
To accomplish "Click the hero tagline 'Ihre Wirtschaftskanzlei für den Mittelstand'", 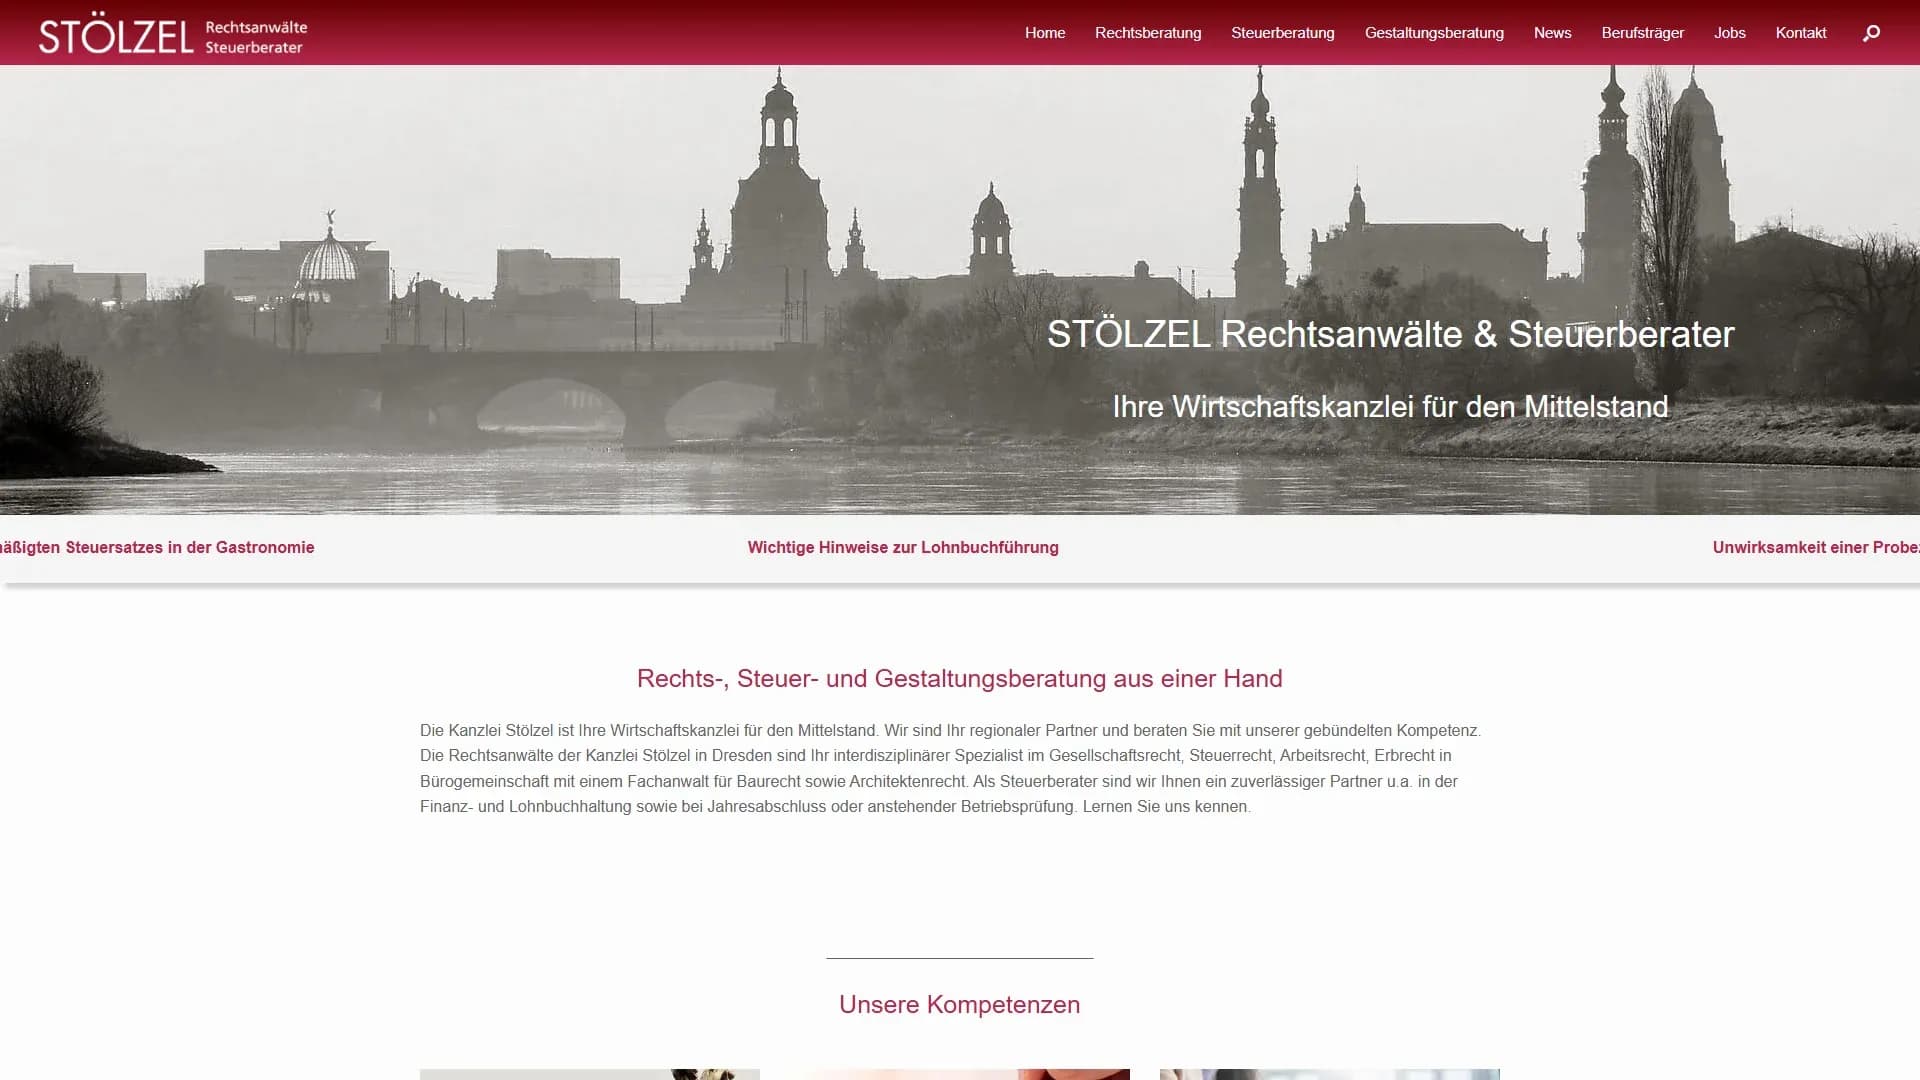I will (x=1391, y=407).
